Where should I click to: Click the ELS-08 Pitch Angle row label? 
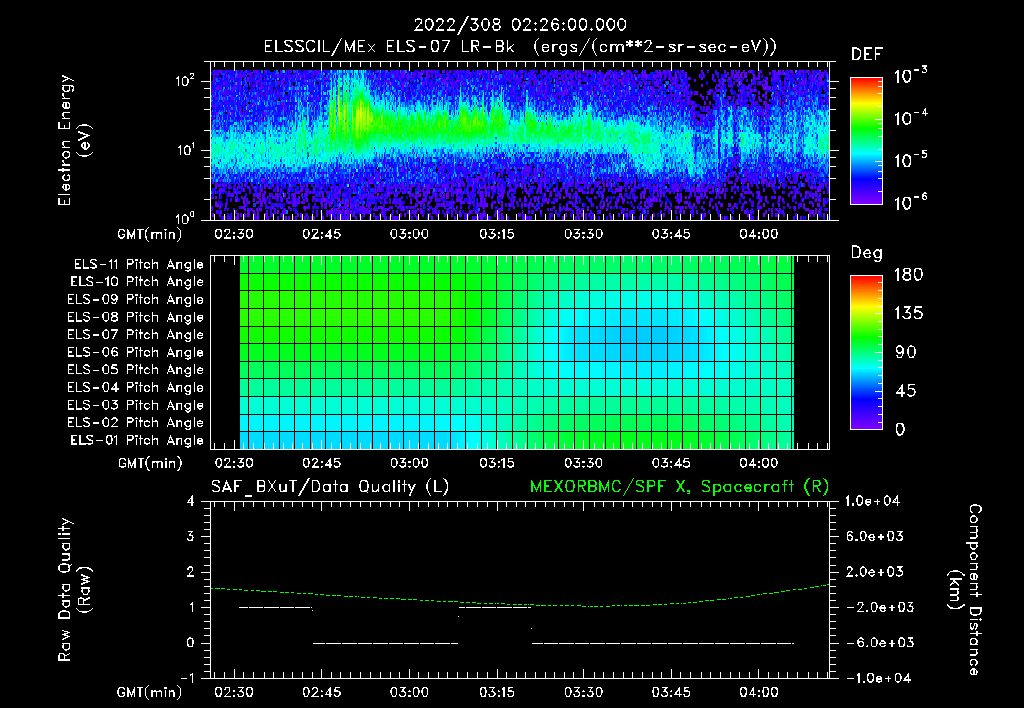pyautogui.click(x=136, y=317)
